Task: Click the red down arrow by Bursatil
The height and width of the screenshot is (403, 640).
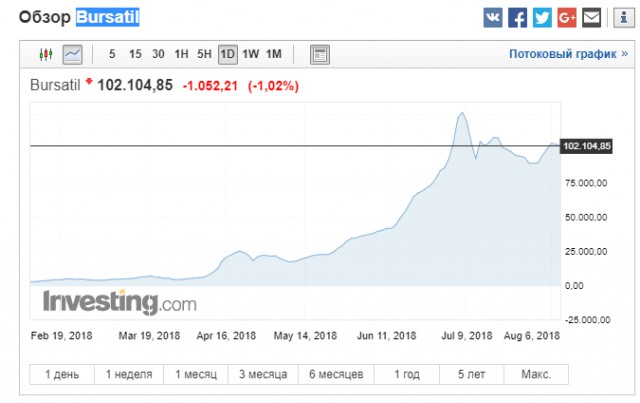Action: click(89, 82)
